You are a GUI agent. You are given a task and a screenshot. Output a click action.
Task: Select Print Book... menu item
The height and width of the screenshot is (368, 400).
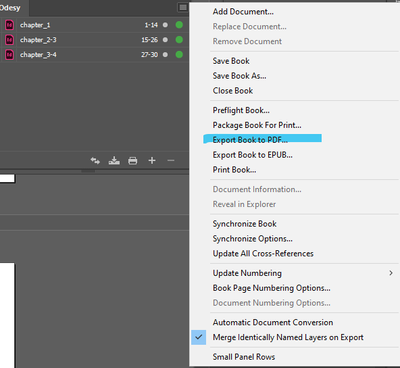click(x=234, y=170)
